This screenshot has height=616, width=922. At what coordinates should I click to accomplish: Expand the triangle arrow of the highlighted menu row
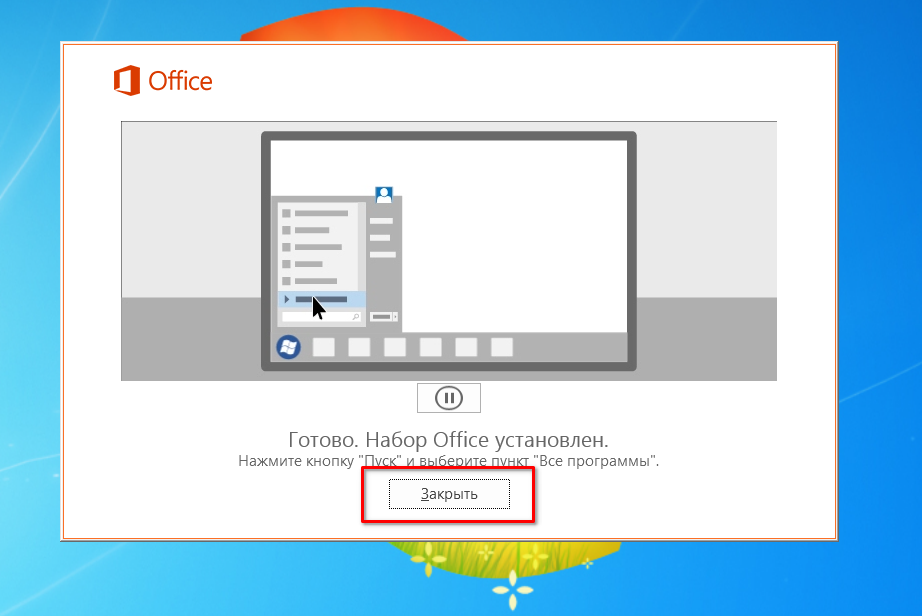pos(286,299)
